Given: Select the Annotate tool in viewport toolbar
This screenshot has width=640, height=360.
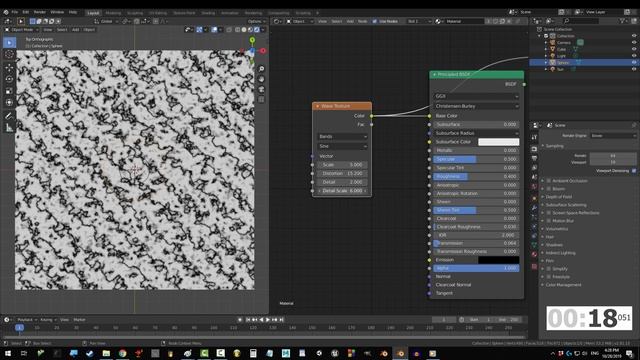Looking at the screenshot, I should point(9,116).
